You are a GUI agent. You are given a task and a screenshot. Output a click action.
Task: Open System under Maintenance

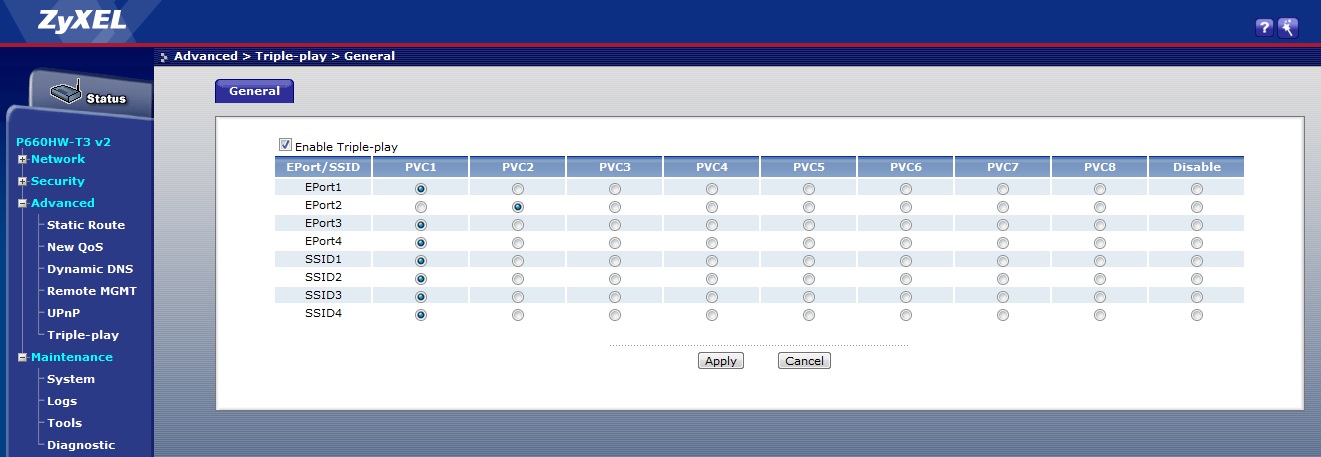(x=71, y=379)
